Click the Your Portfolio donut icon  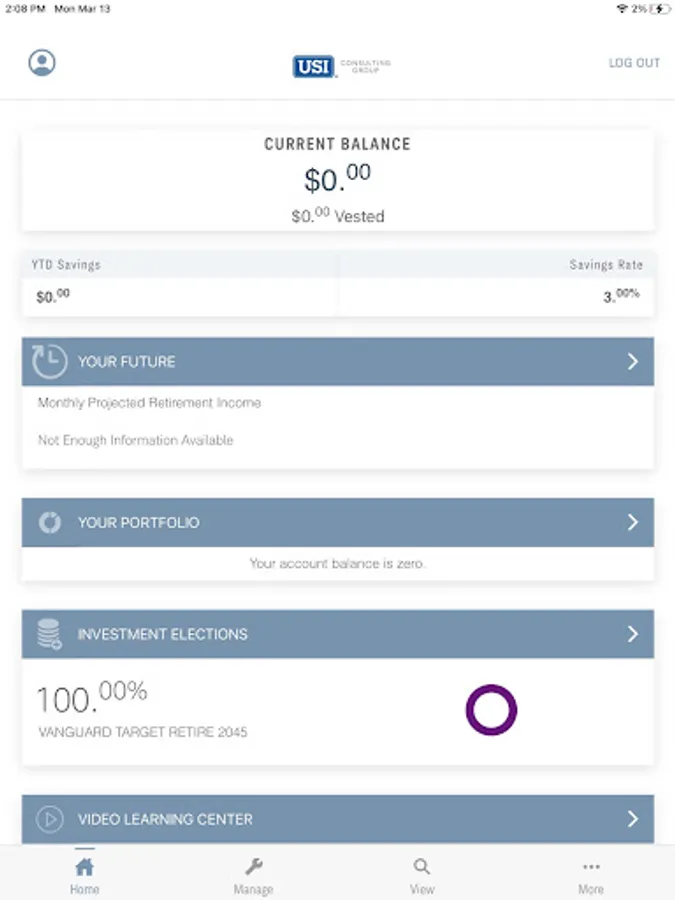(49, 523)
